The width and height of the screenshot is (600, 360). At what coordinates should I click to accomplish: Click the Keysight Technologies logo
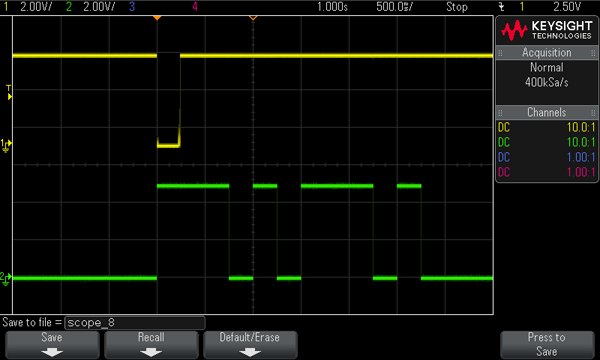(x=547, y=31)
